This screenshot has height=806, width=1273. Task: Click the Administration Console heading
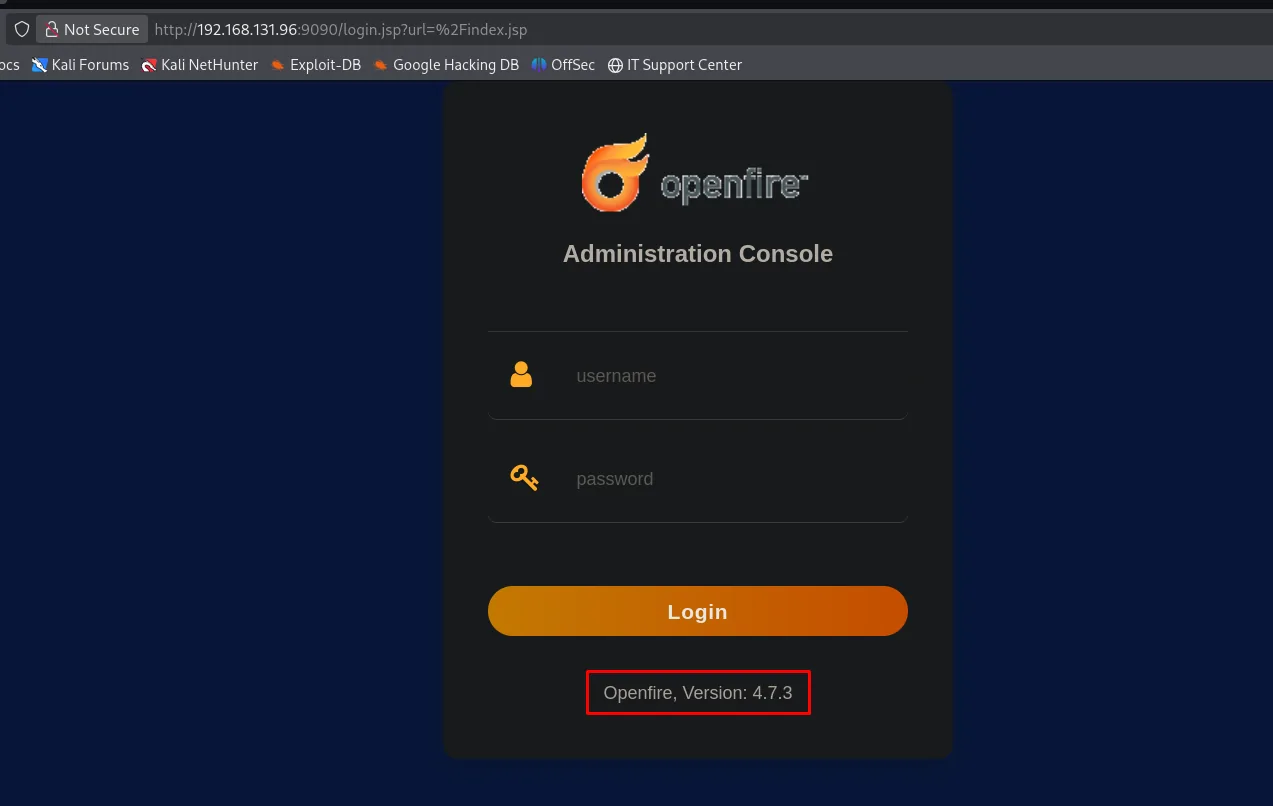(x=698, y=254)
